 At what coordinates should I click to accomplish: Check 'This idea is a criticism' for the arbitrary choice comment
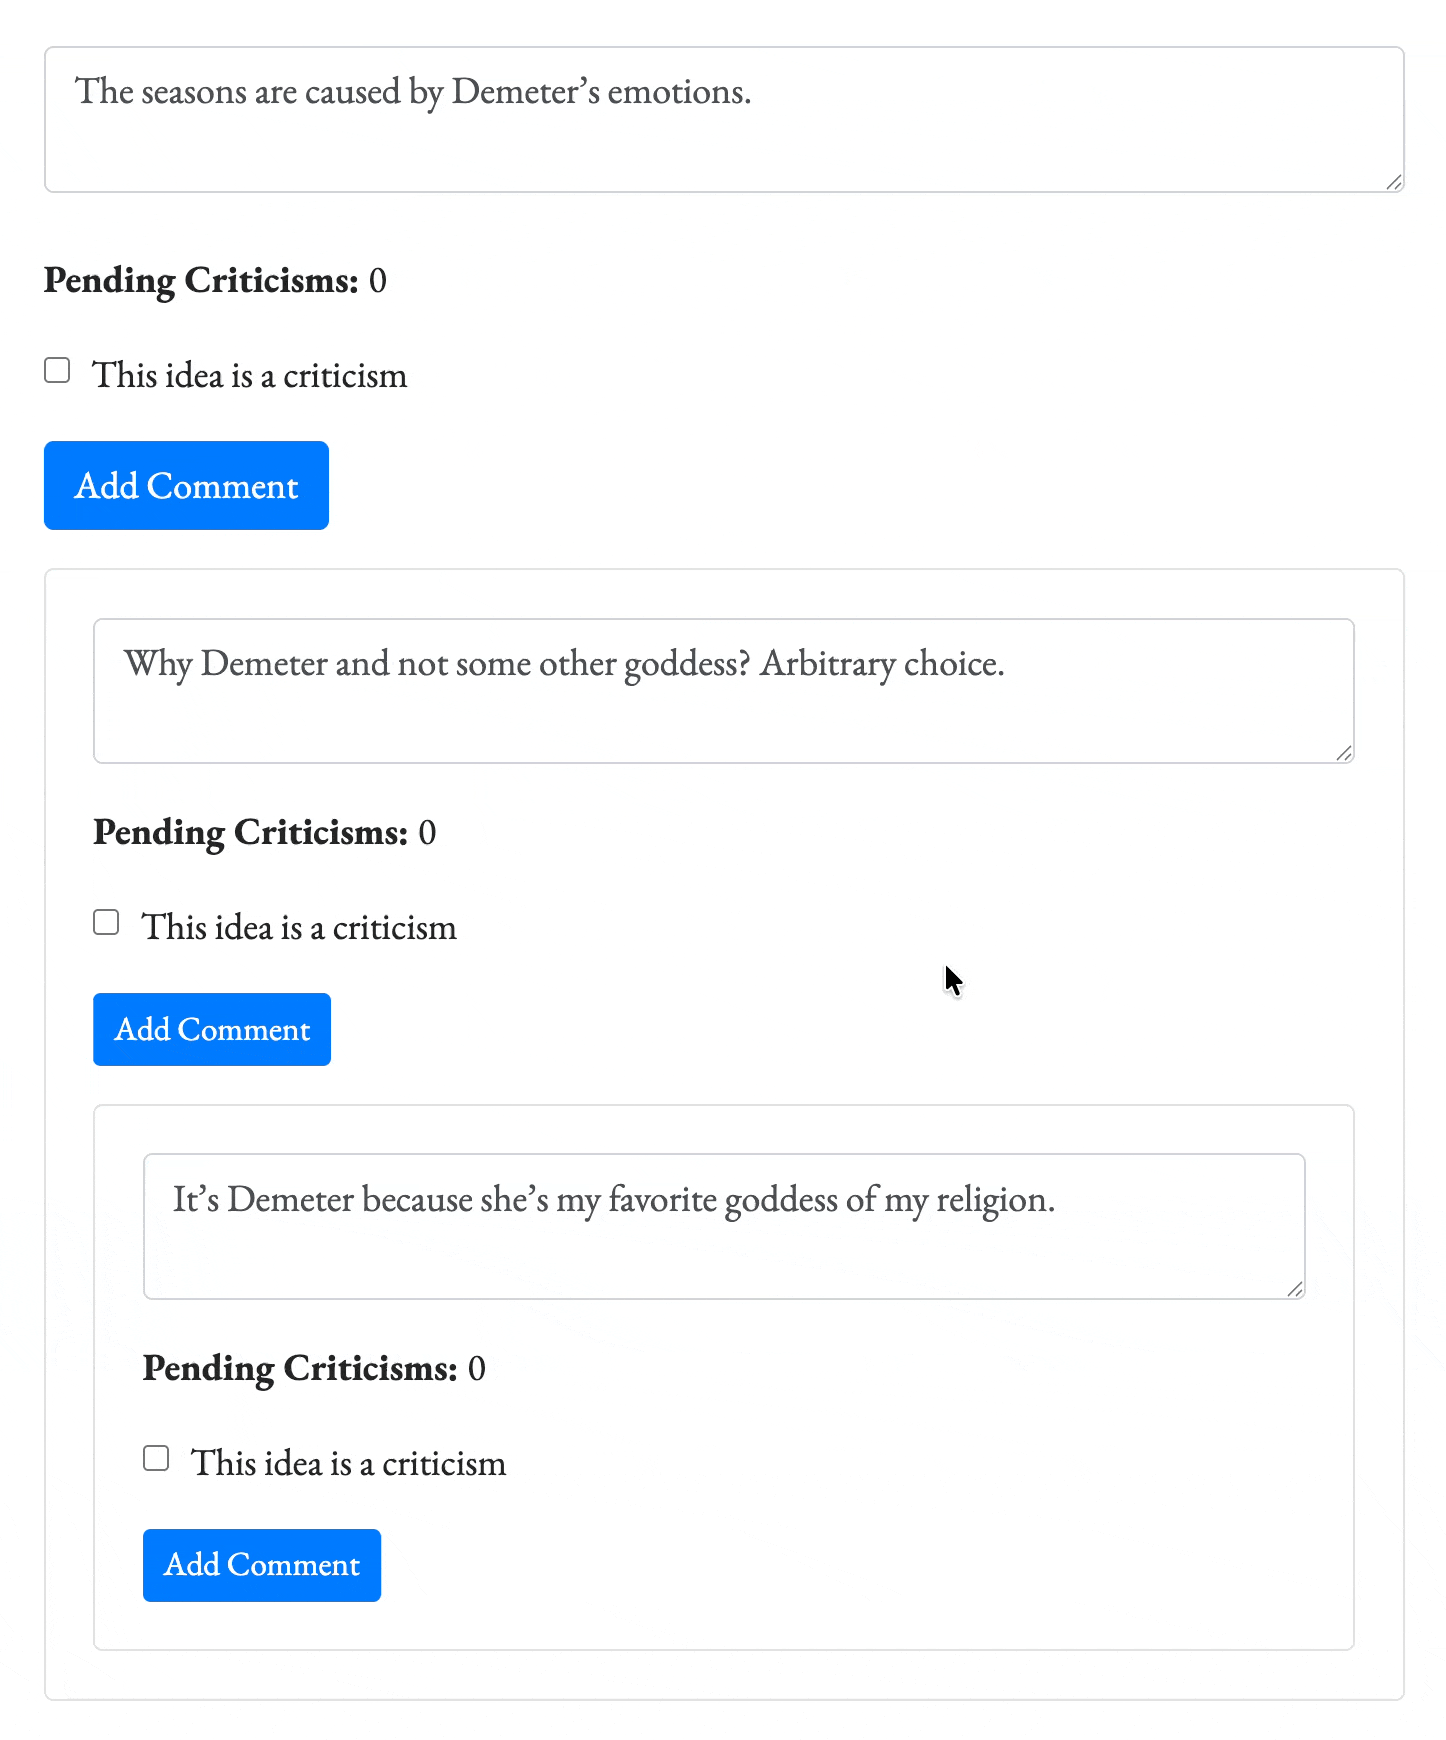tap(105, 921)
